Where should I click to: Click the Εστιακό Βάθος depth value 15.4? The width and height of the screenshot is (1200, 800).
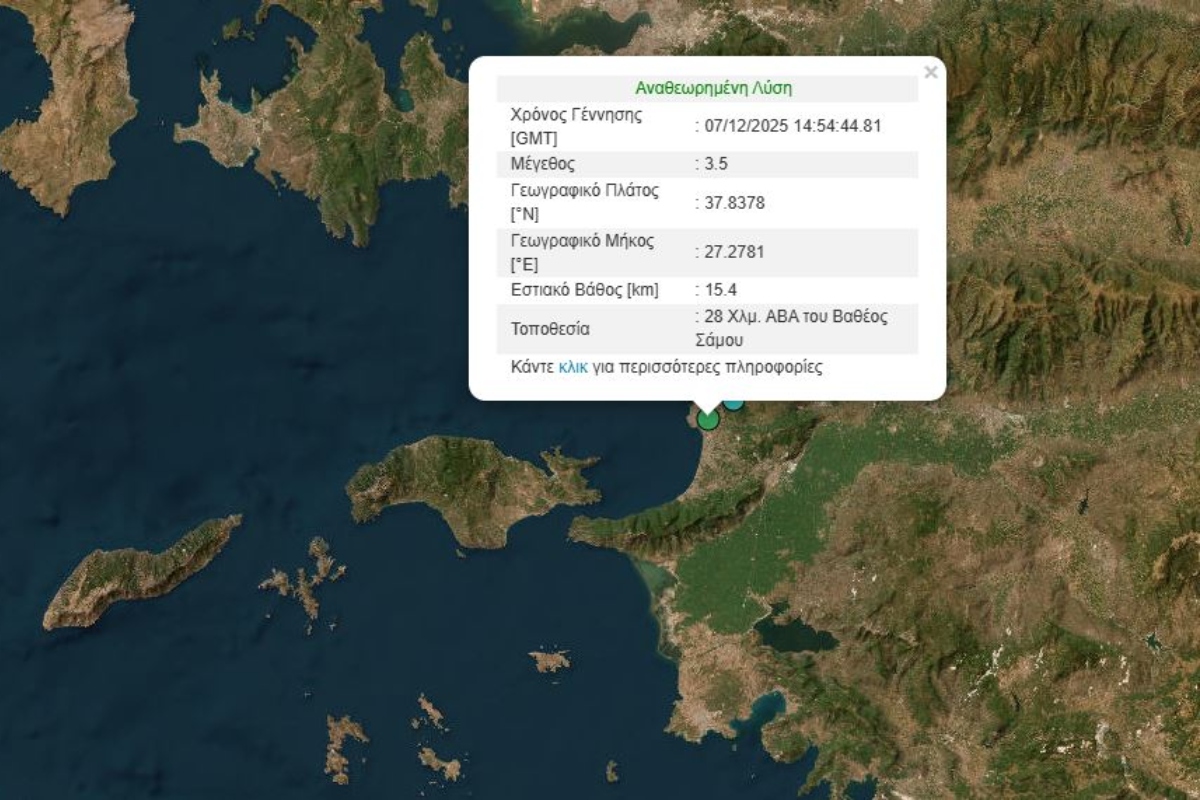coord(717,290)
